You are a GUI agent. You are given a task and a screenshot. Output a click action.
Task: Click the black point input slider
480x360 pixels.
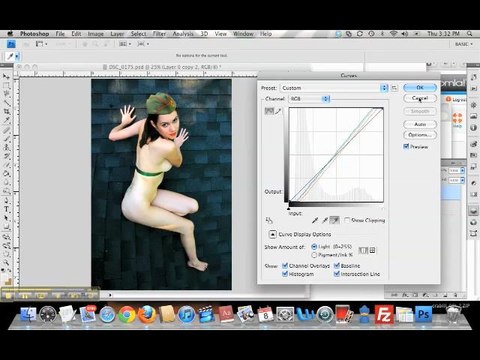pos(289,208)
